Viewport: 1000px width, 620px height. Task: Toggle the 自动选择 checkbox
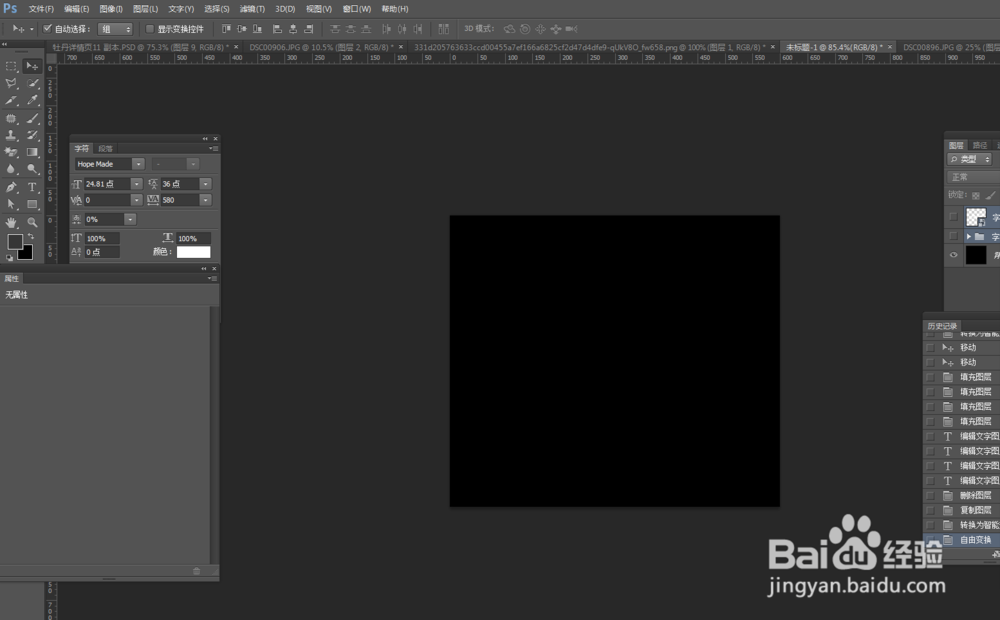[47, 28]
